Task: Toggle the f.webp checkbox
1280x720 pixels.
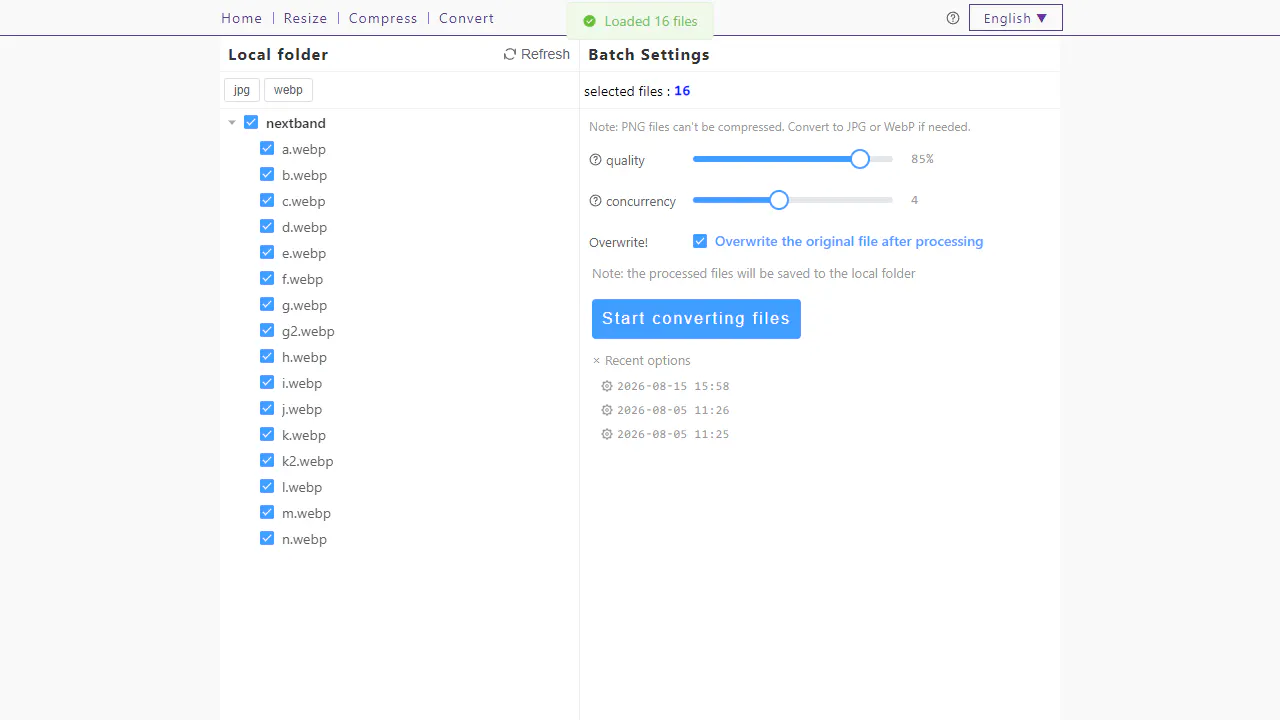Action: click(267, 278)
